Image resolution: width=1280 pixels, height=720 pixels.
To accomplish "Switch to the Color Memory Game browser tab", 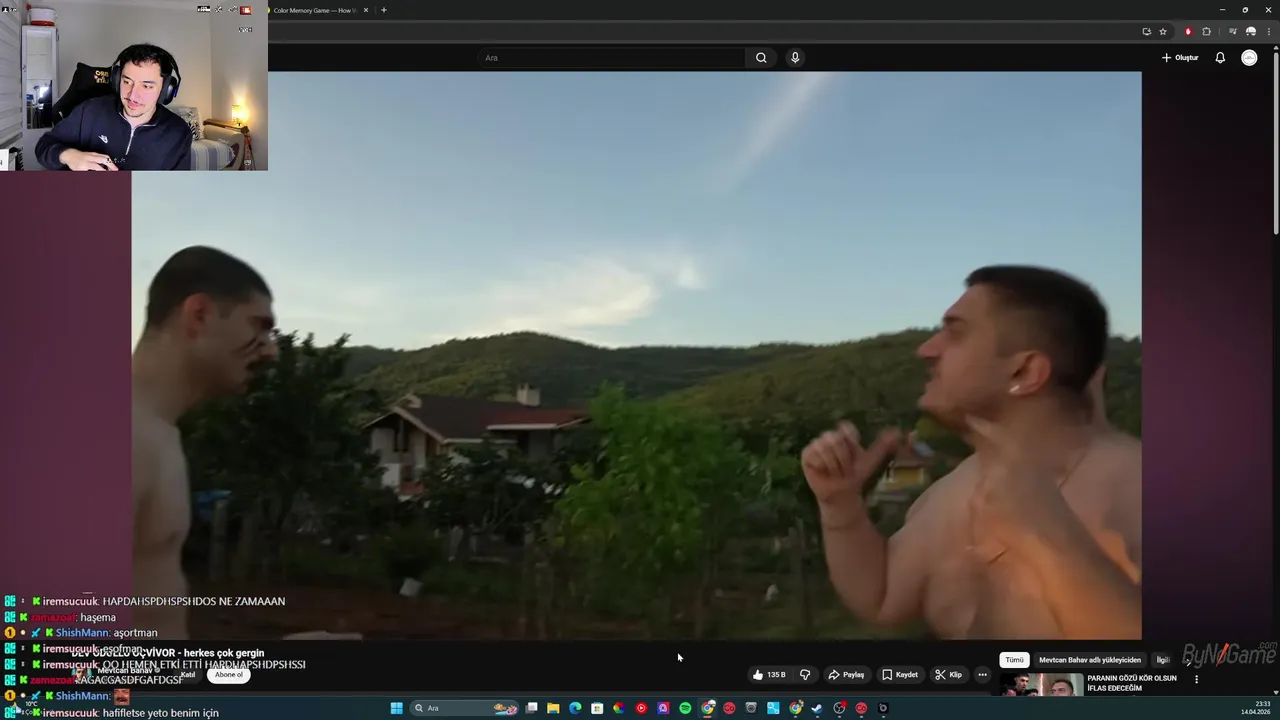I will pos(315,10).
